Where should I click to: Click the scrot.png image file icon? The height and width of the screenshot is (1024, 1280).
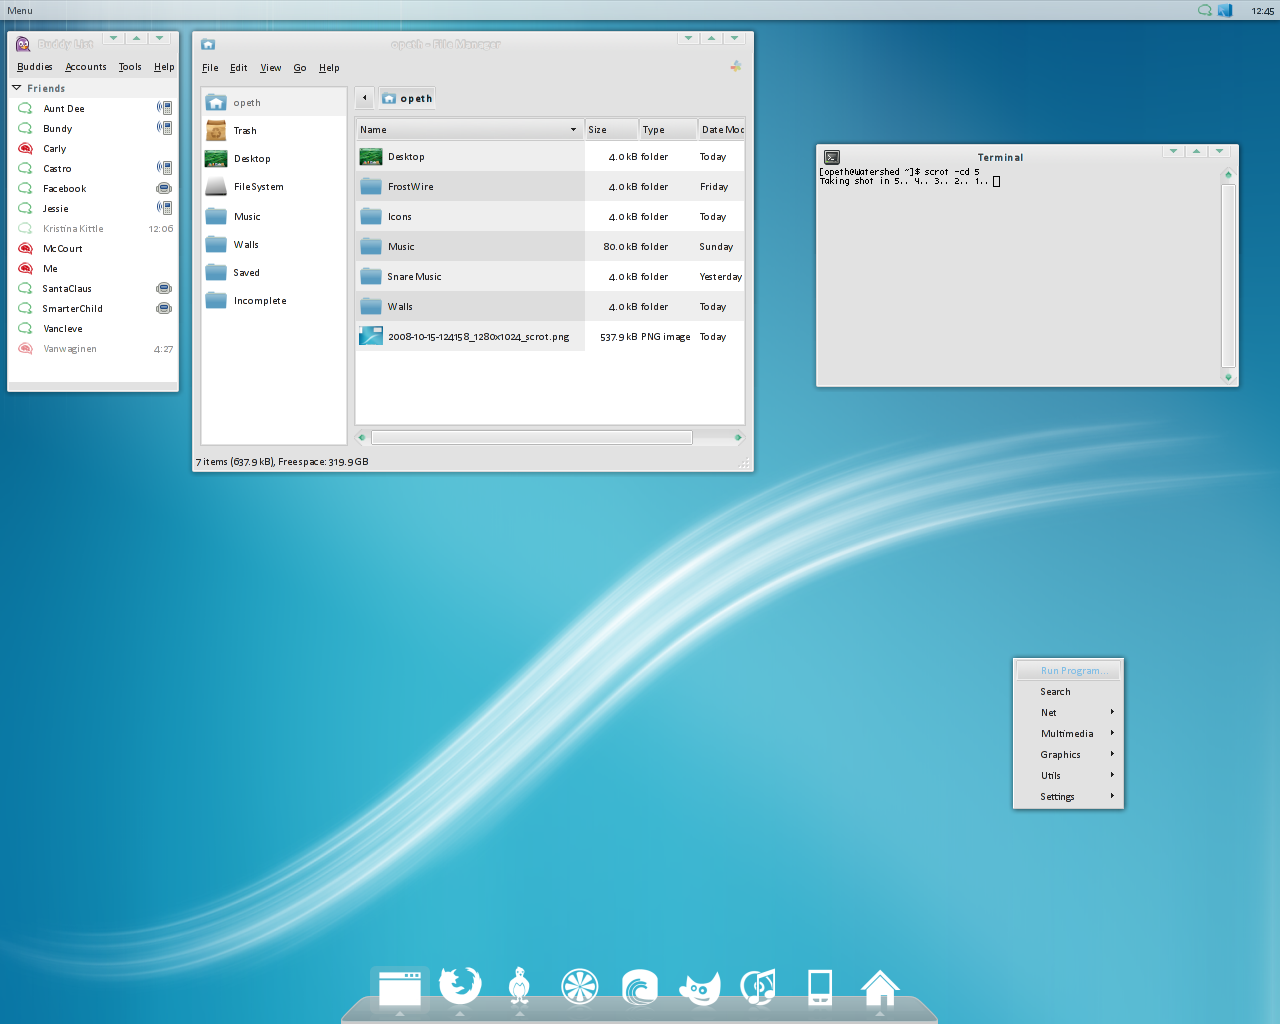[x=371, y=336]
